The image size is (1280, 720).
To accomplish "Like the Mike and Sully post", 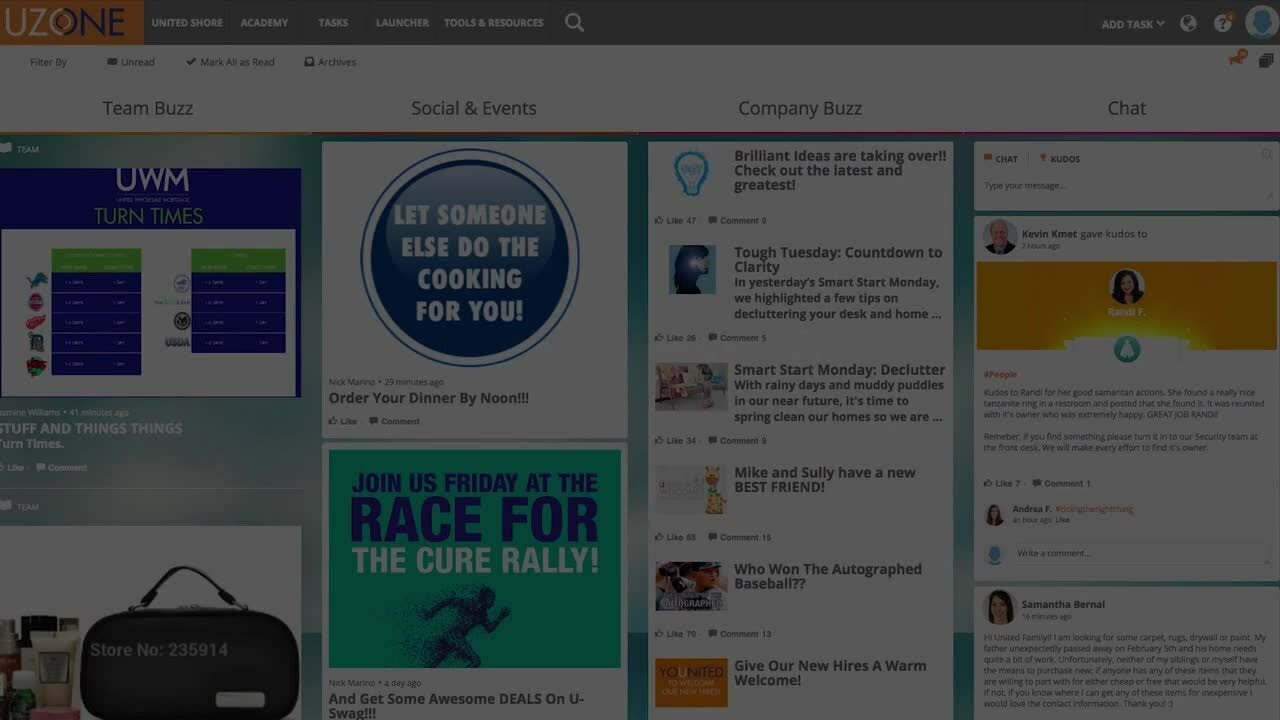I will (675, 537).
